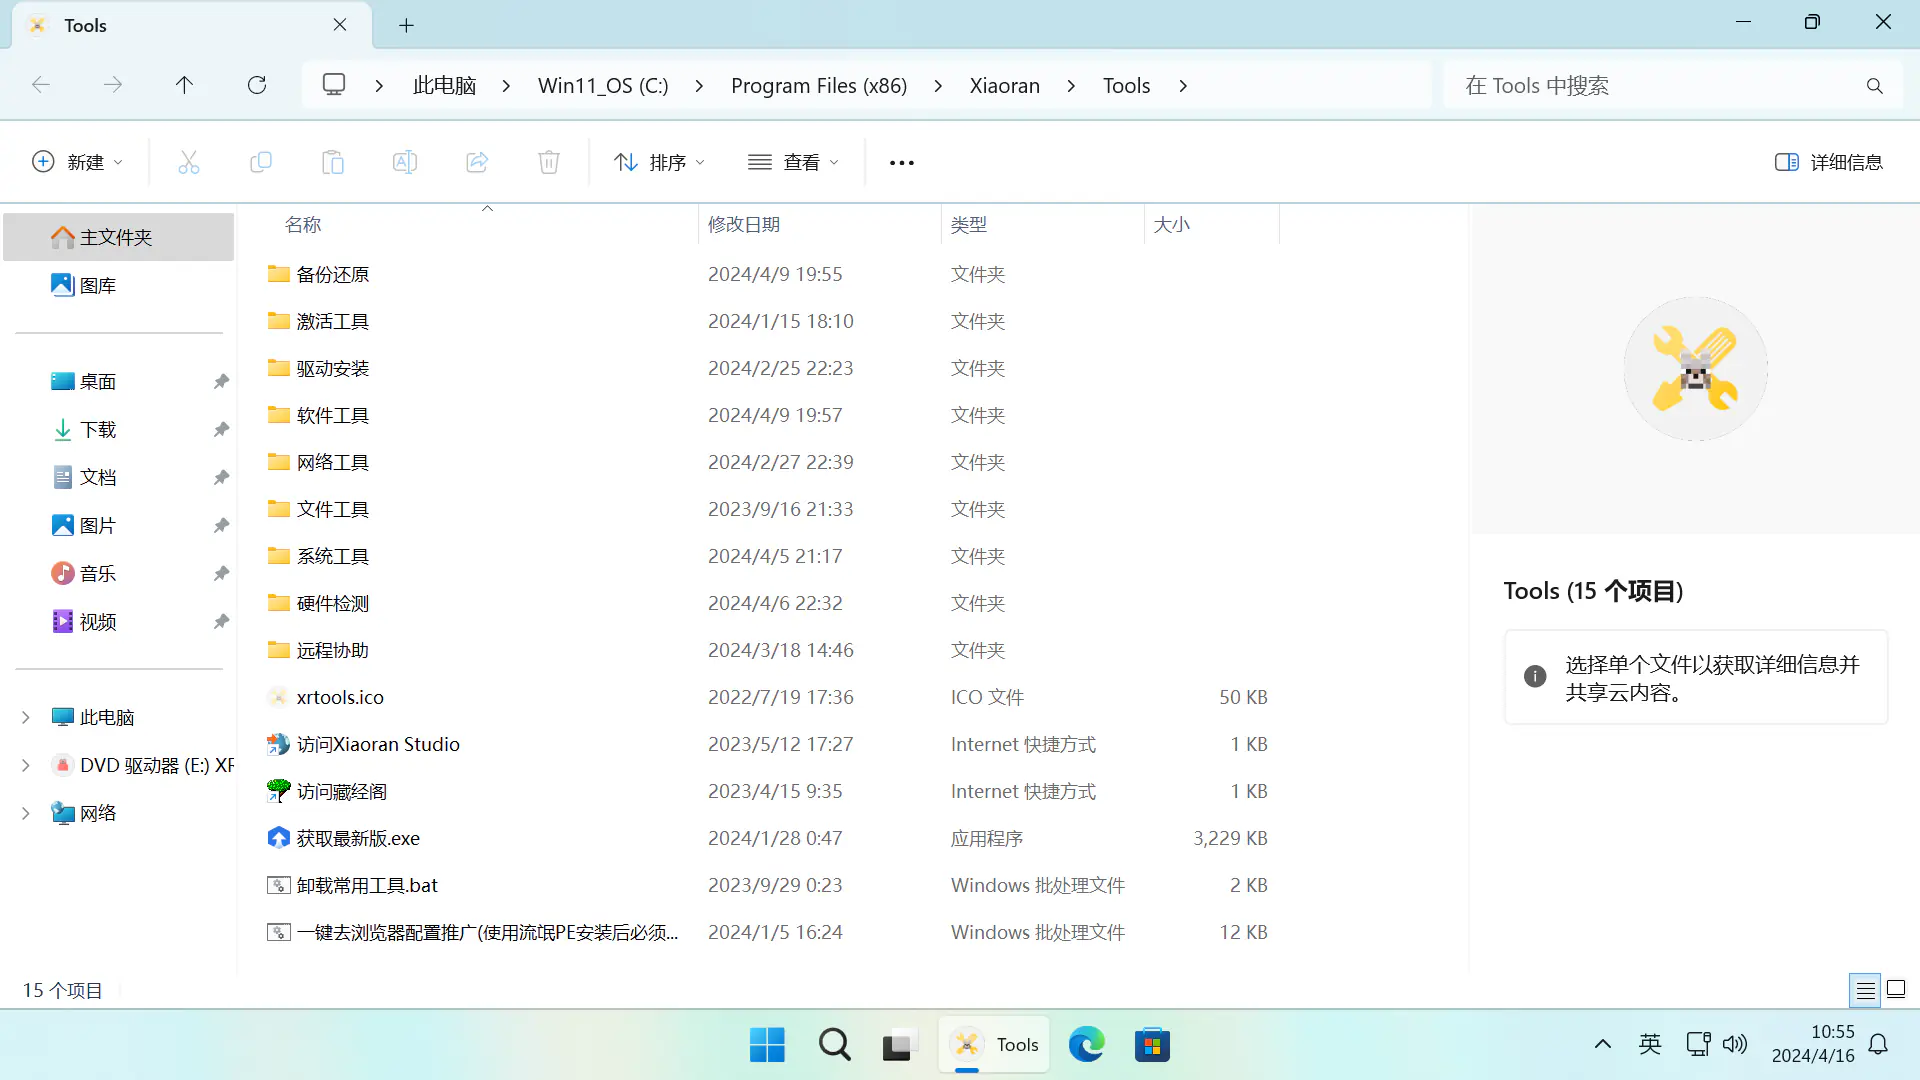Sort by the 修改日期 column header
This screenshot has height=1080, width=1920.
pos(744,224)
